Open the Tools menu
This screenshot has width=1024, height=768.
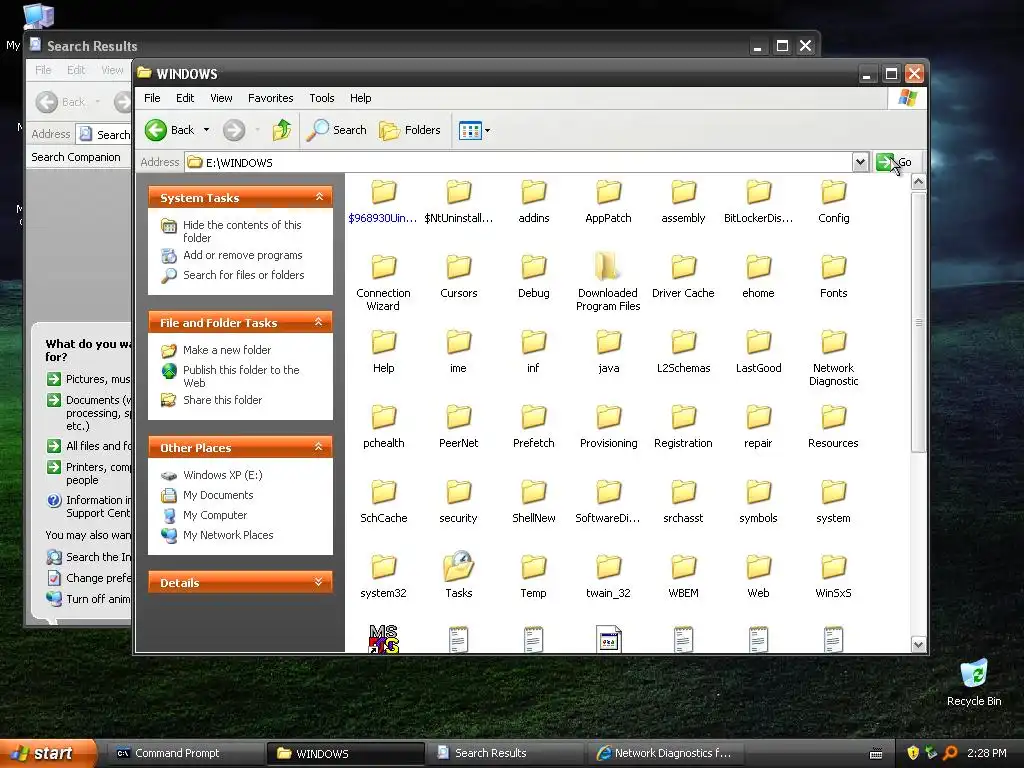[322, 98]
